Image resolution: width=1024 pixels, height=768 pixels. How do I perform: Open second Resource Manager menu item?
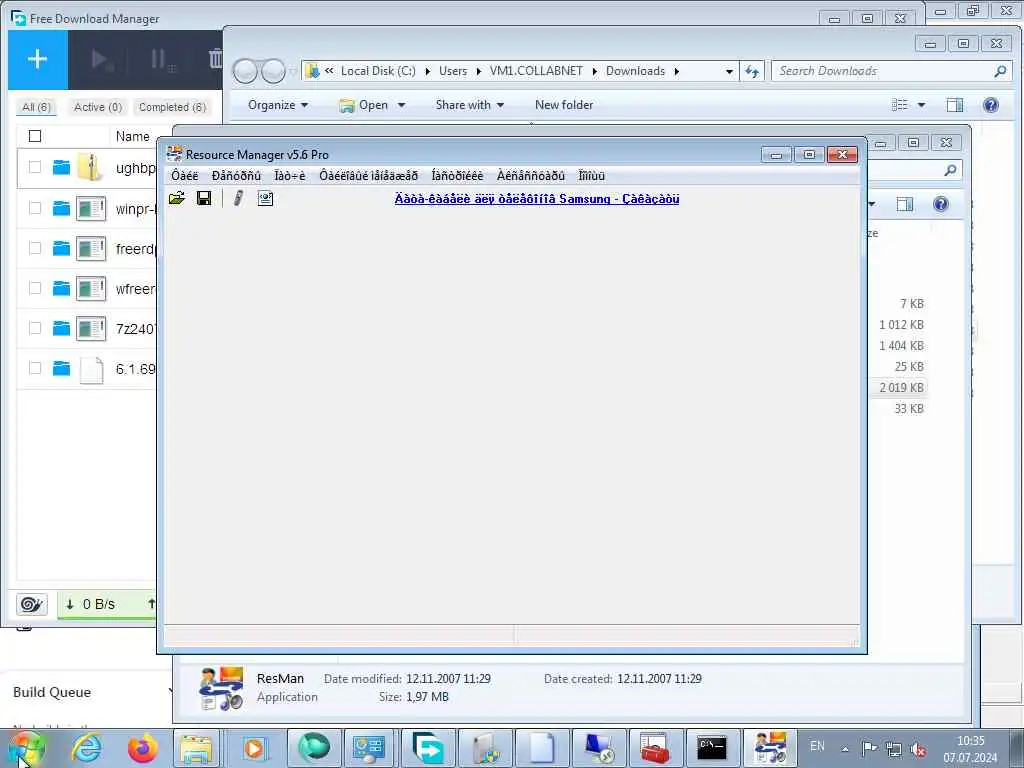(236, 176)
